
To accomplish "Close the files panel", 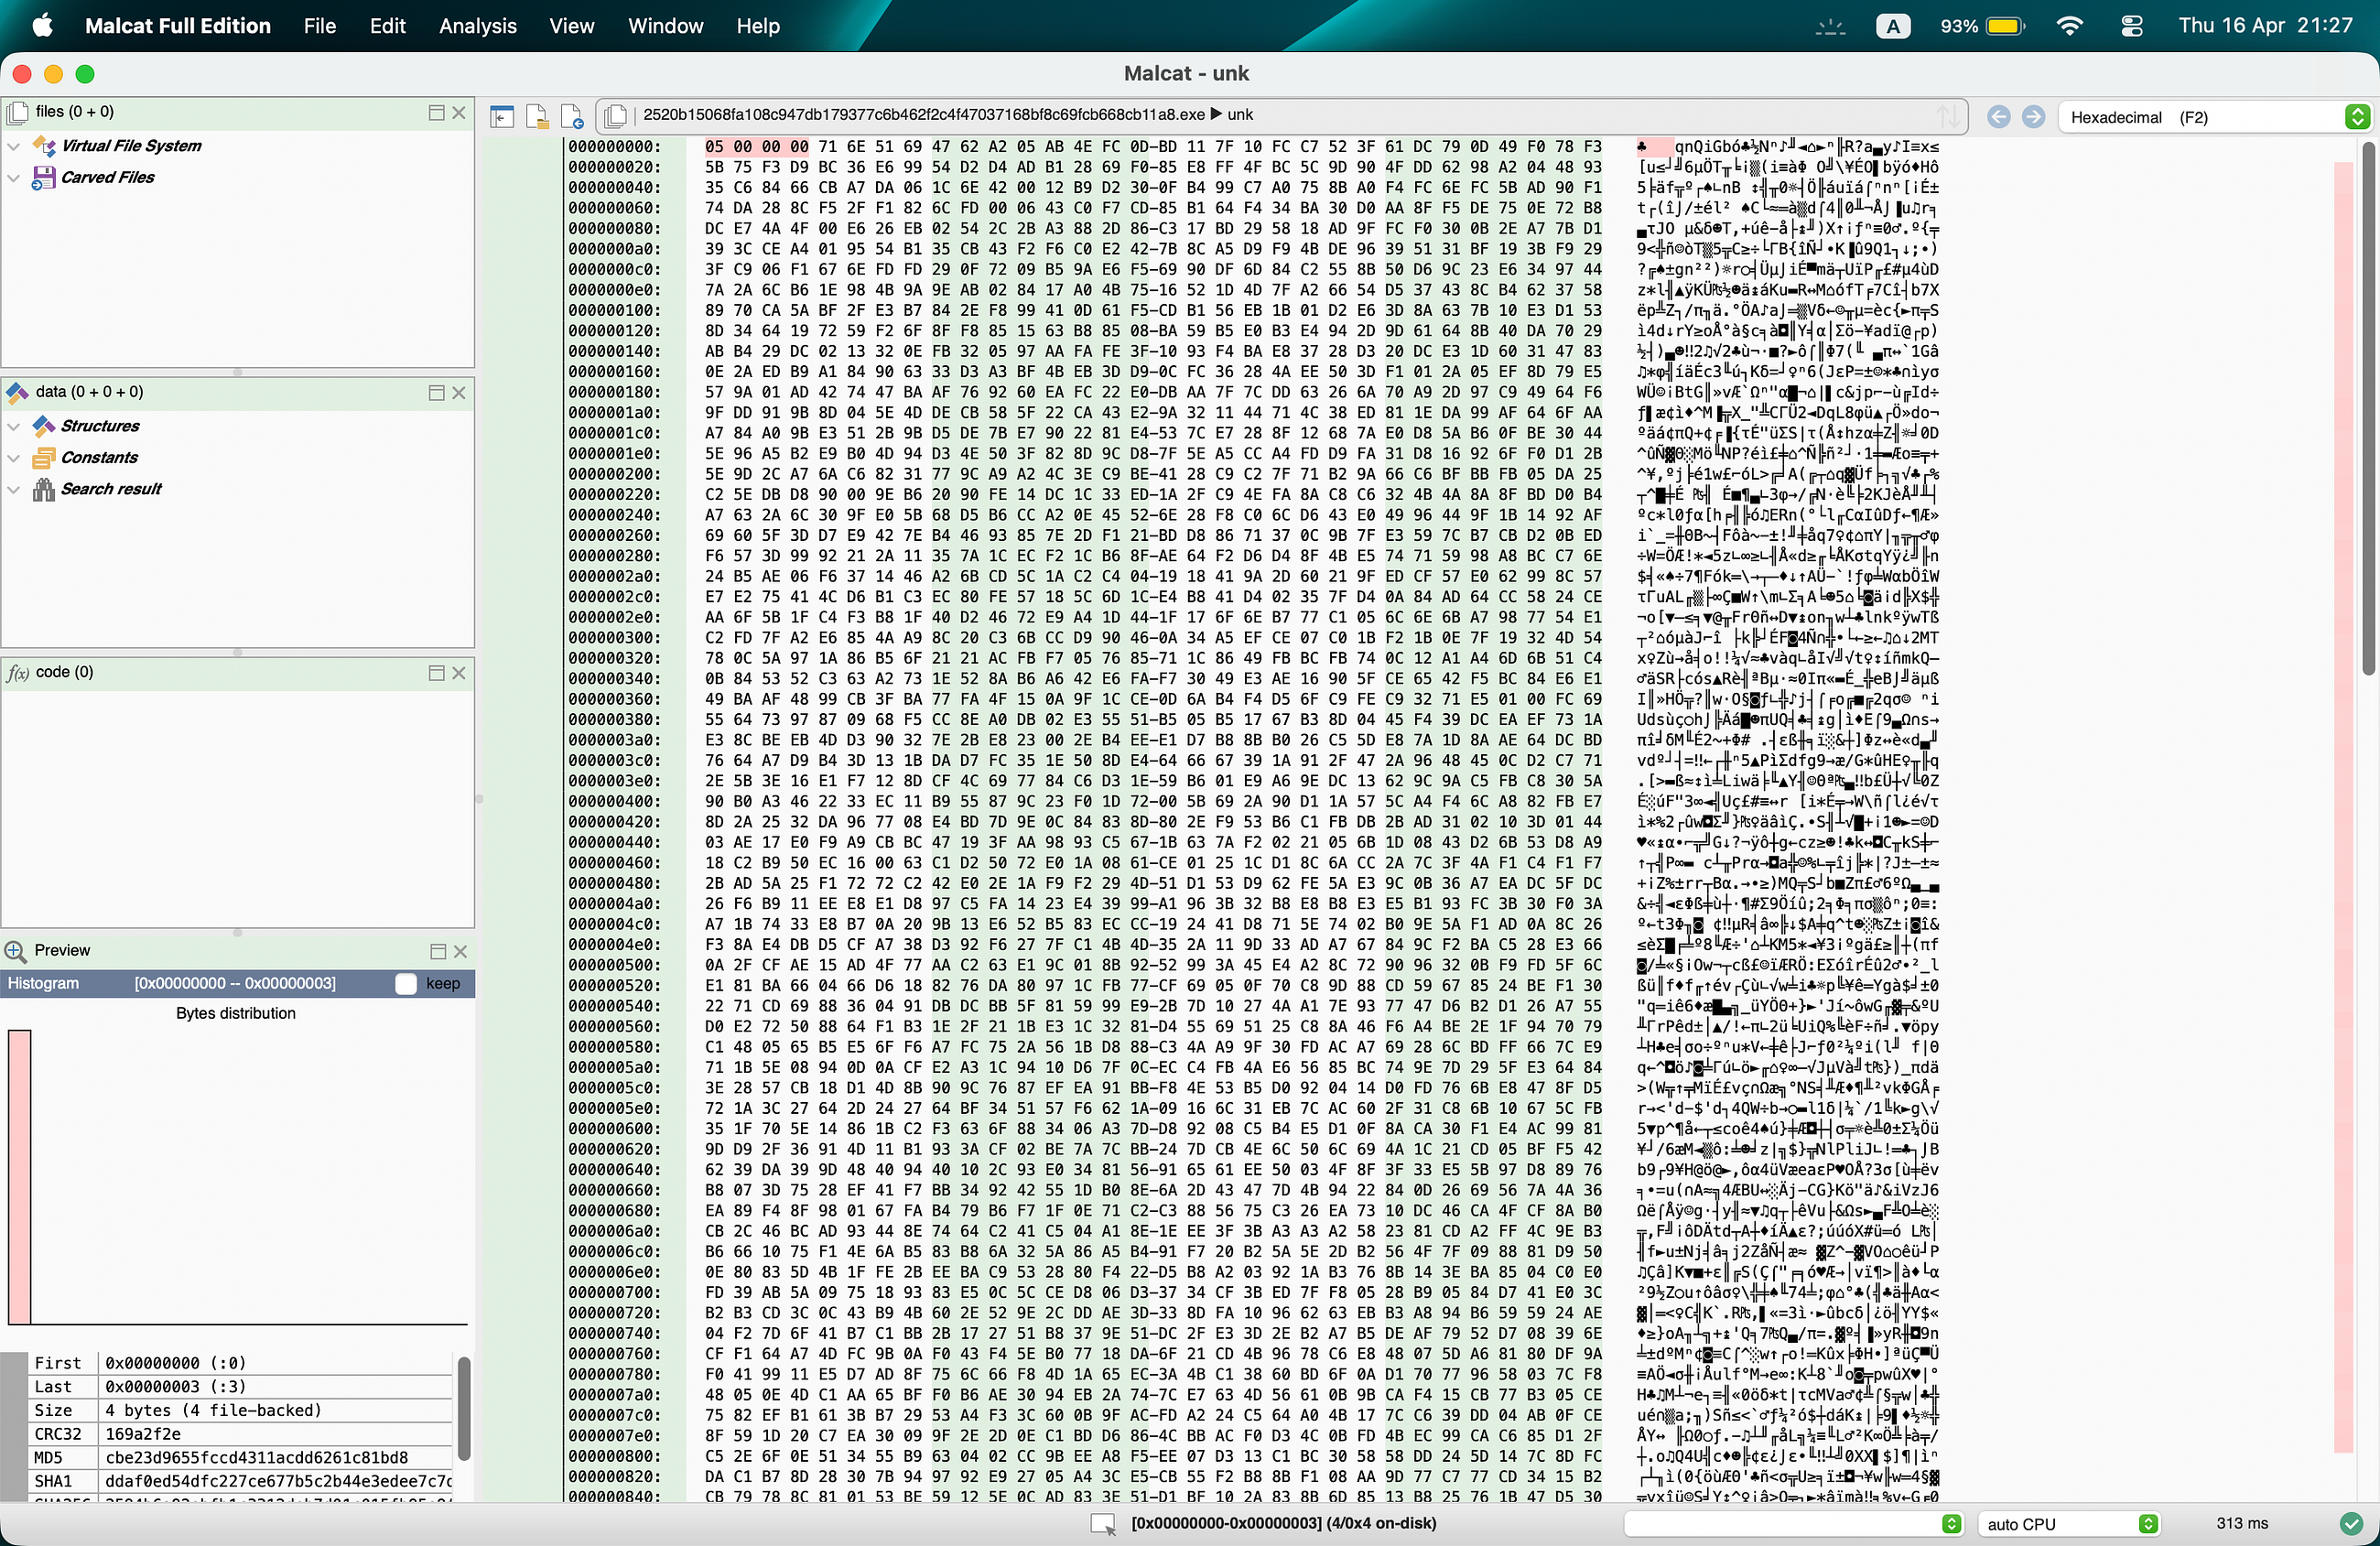I will [x=459, y=112].
